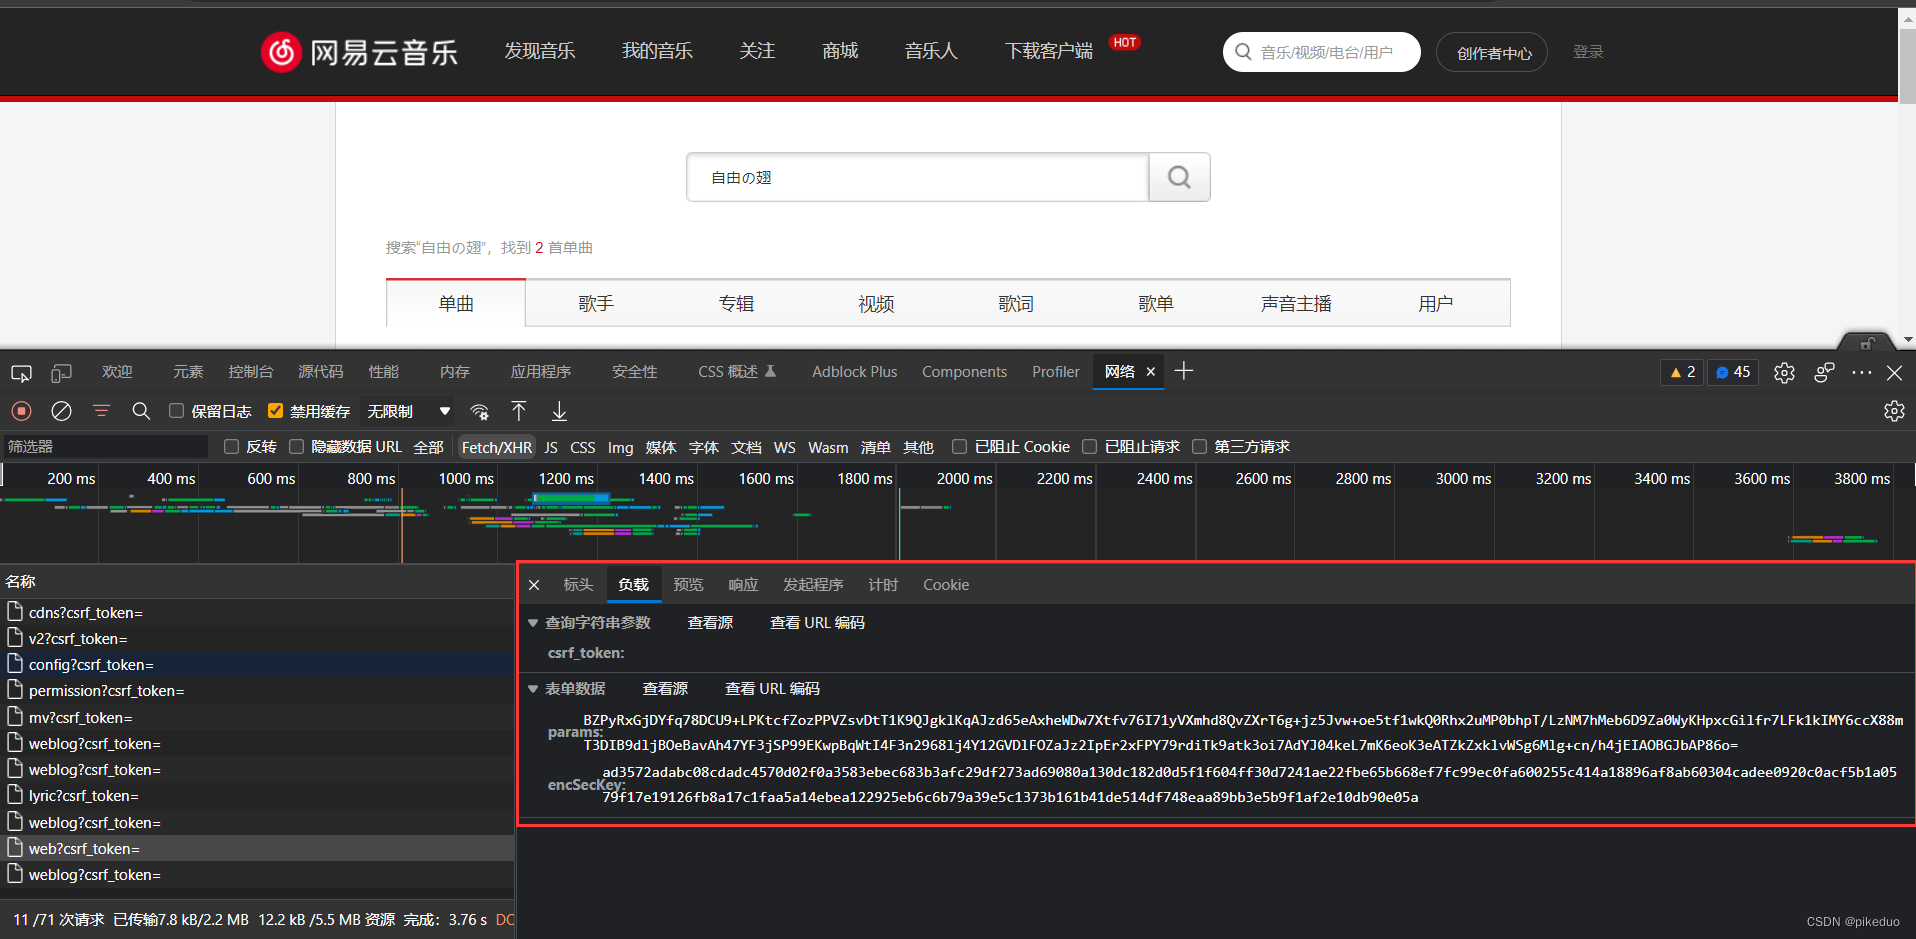This screenshot has width=1916, height=939.
Task: Check 已阻止请求 checkbox
Action: click(1089, 447)
